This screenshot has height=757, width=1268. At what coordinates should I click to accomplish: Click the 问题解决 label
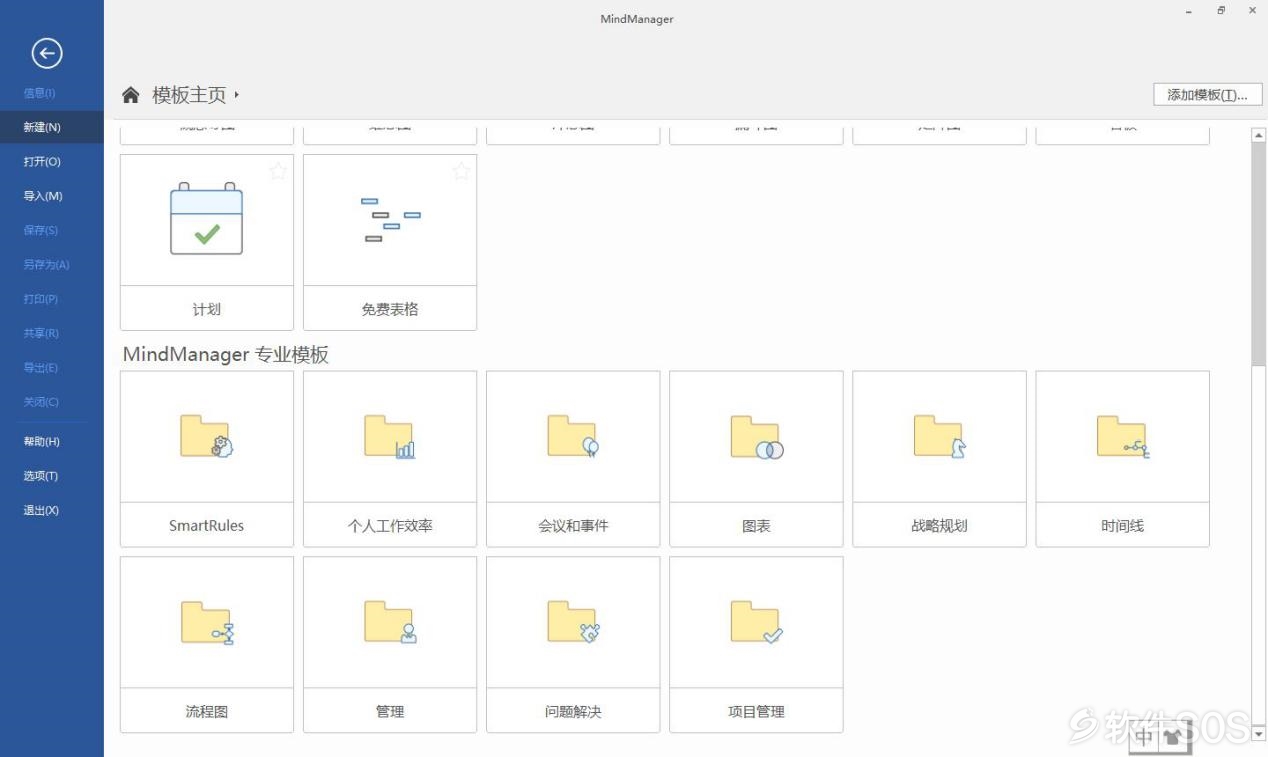point(573,711)
